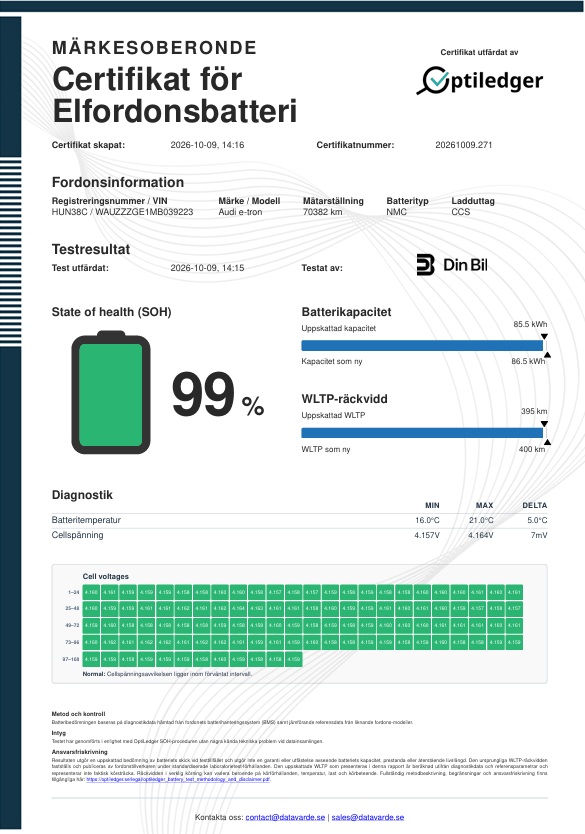
Task: Click the 99 SOH value
Action: click(x=203, y=394)
